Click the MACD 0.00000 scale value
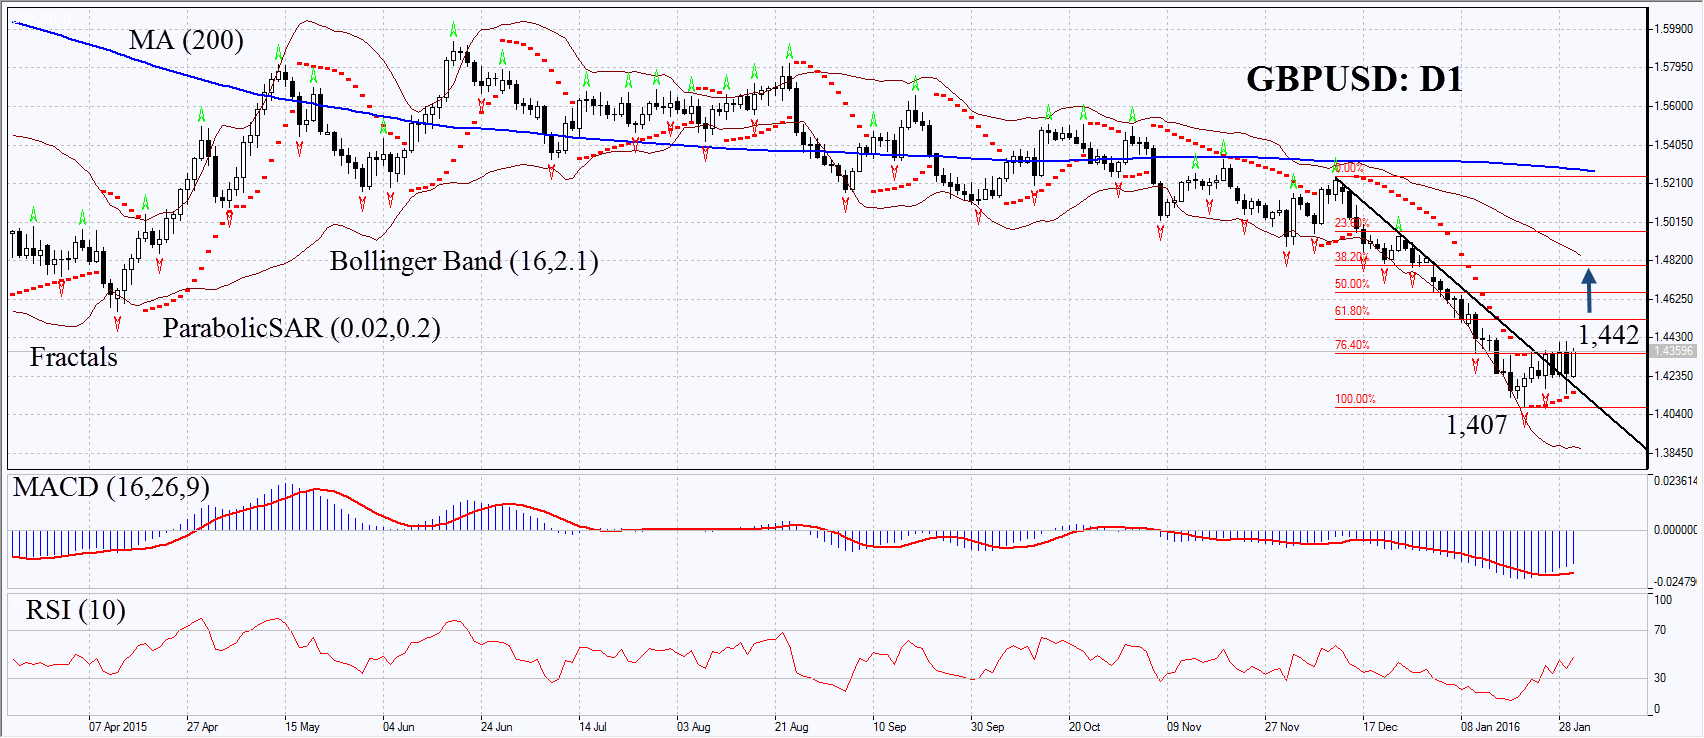This screenshot has width=1704, height=738. pyautogui.click(x=1675, y=530)
